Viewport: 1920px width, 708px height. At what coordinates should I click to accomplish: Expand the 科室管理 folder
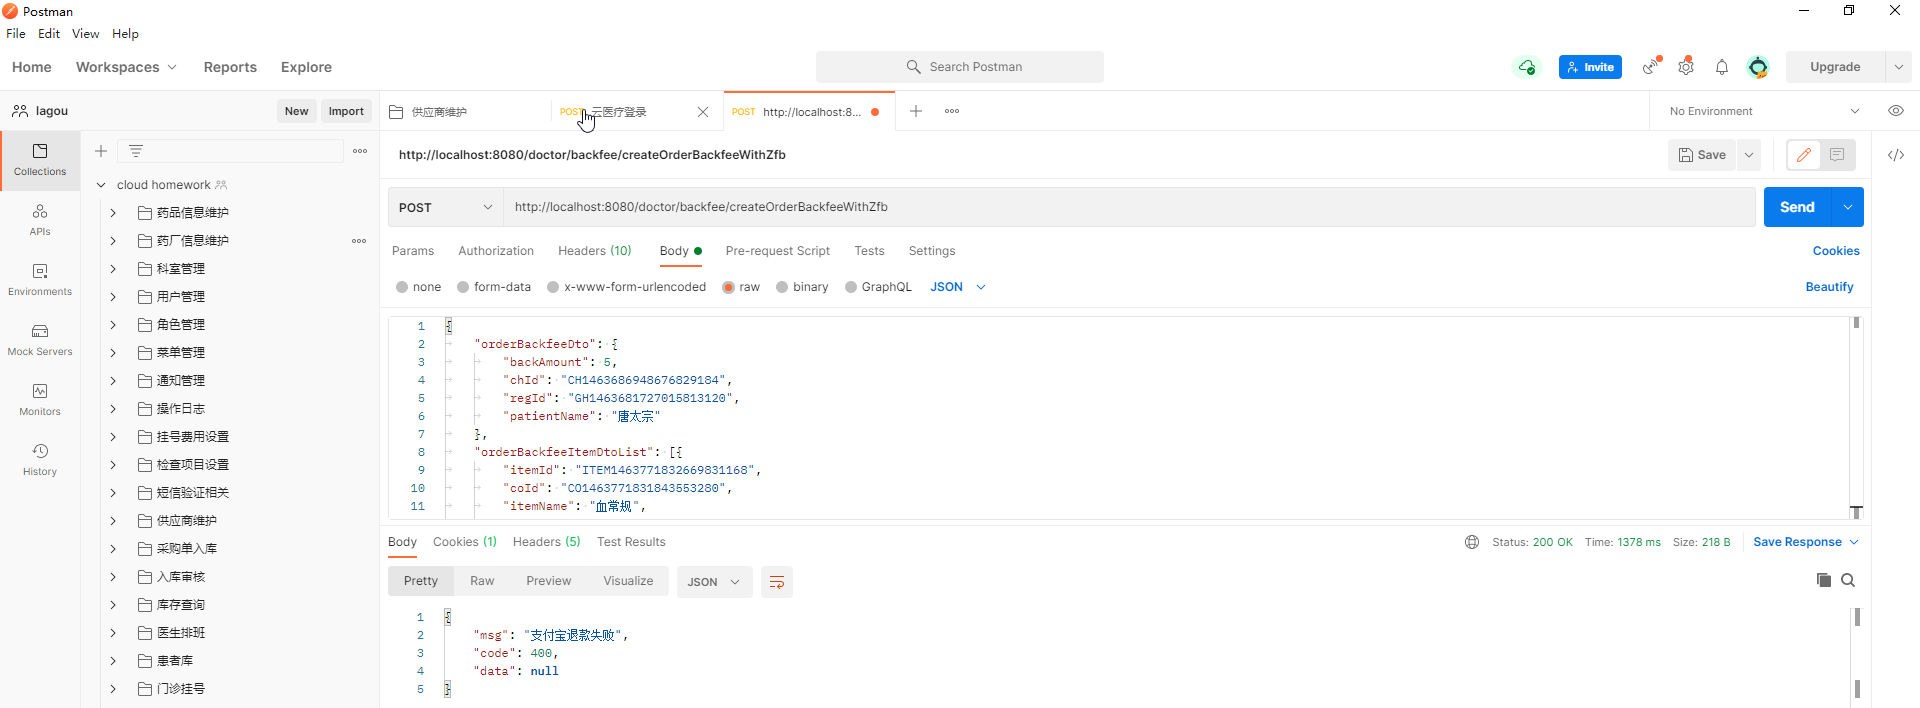113,269
